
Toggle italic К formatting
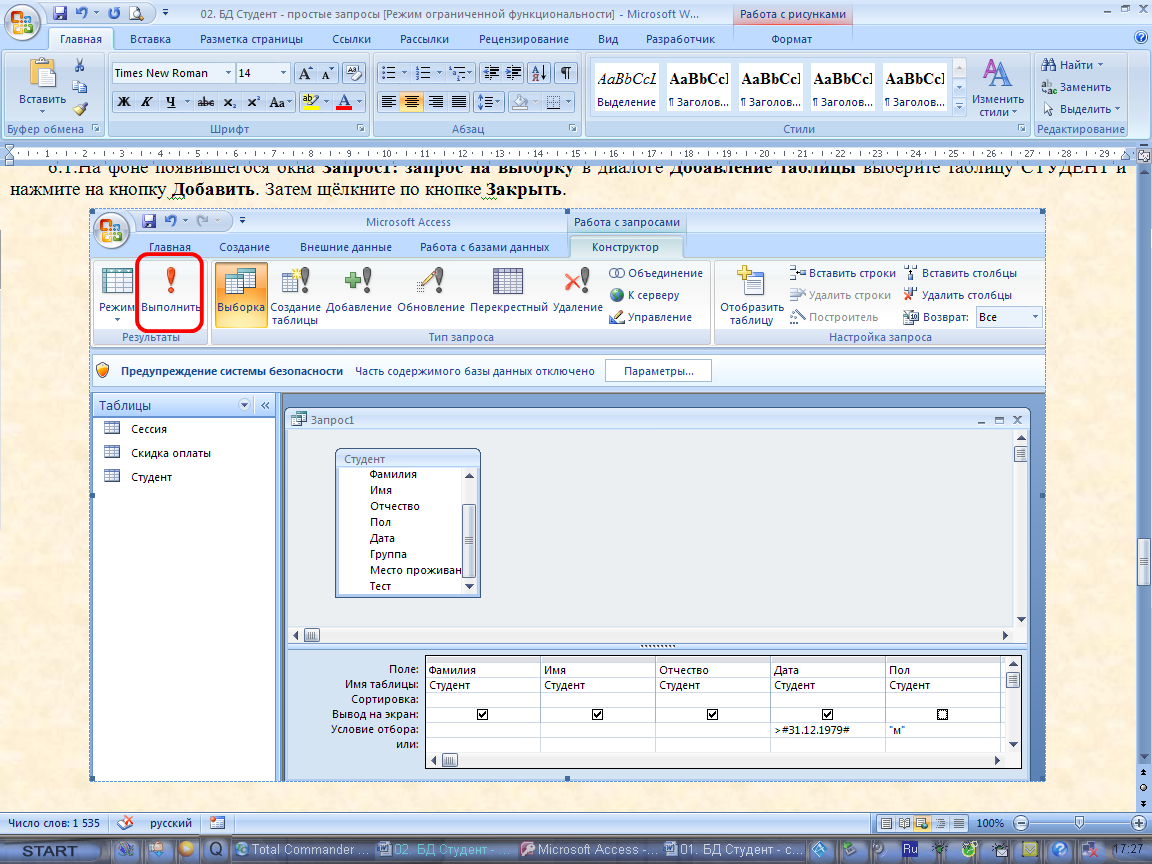147,102
